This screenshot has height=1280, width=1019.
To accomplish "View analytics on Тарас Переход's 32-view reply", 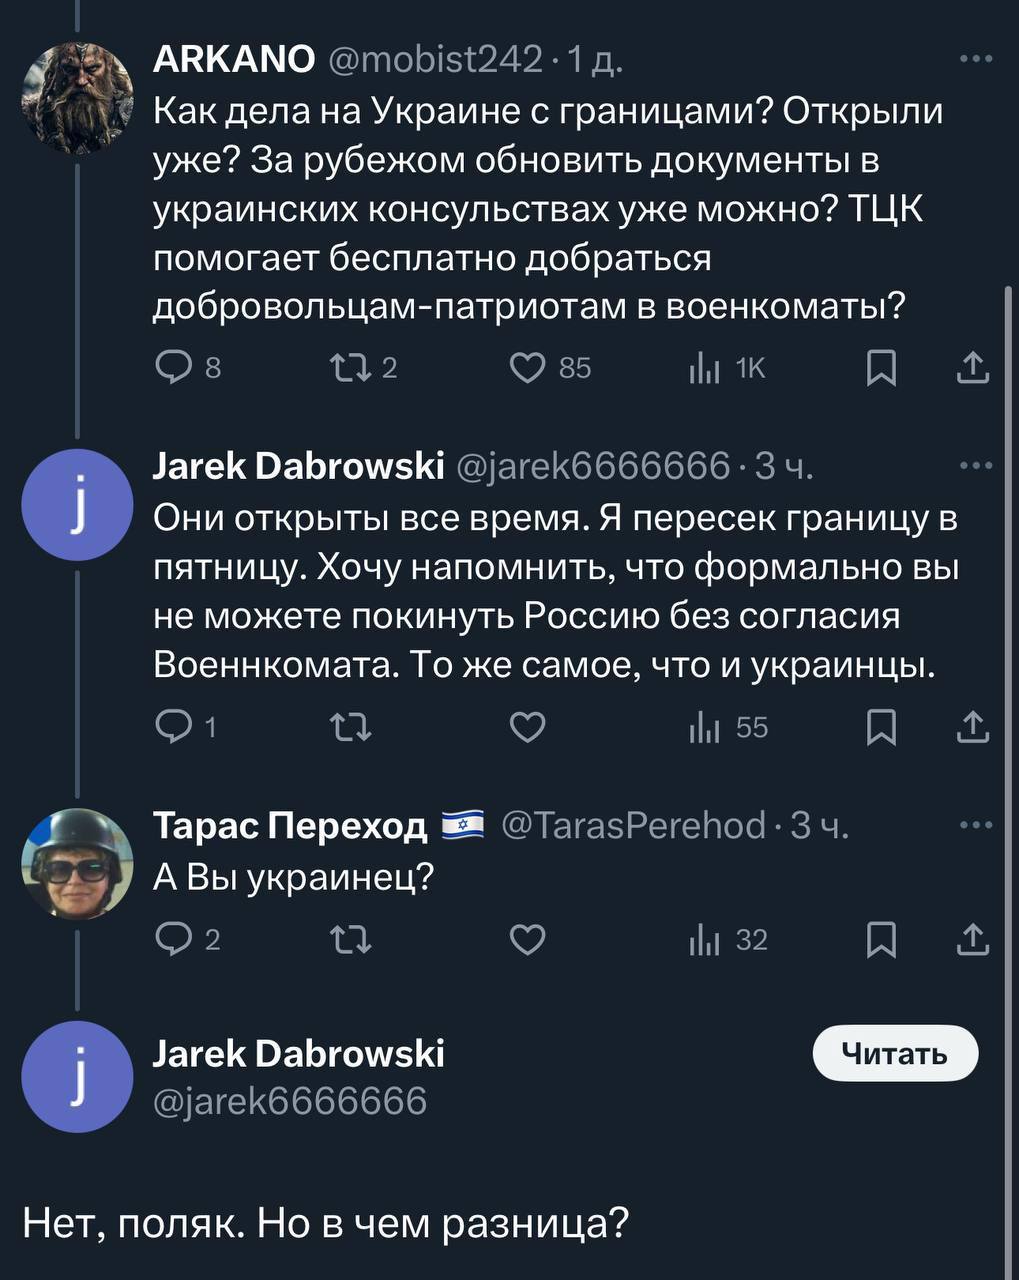I will tap(704, 940).
